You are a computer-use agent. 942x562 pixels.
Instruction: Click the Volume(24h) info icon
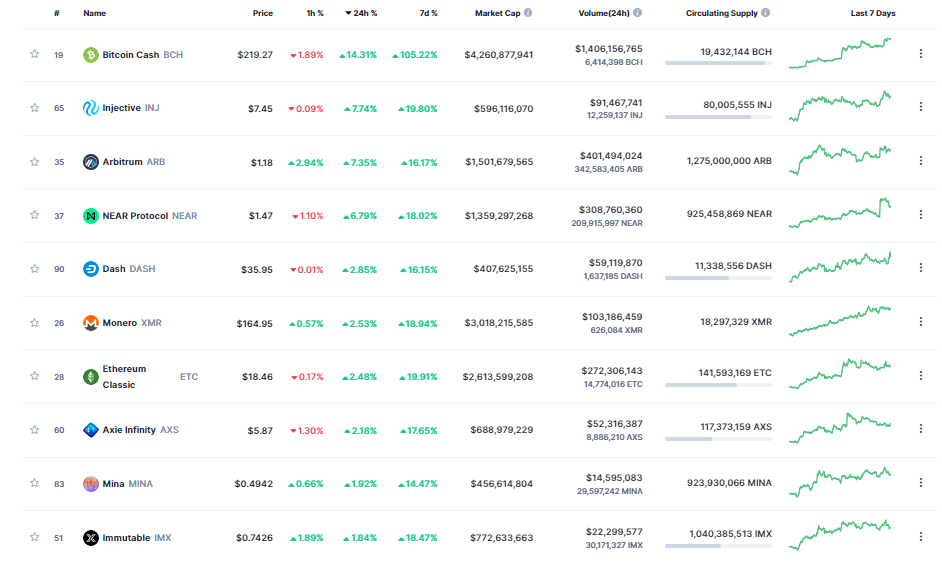637,13
